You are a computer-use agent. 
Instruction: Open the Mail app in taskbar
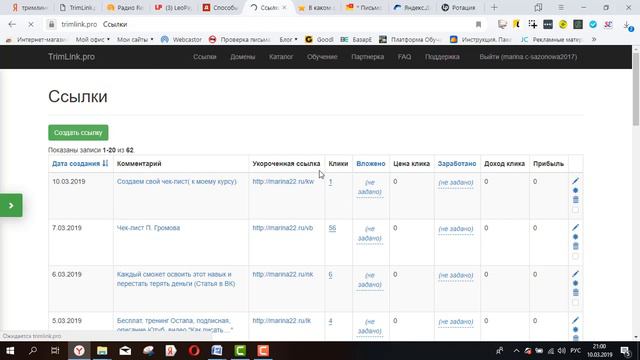(125, 351)
